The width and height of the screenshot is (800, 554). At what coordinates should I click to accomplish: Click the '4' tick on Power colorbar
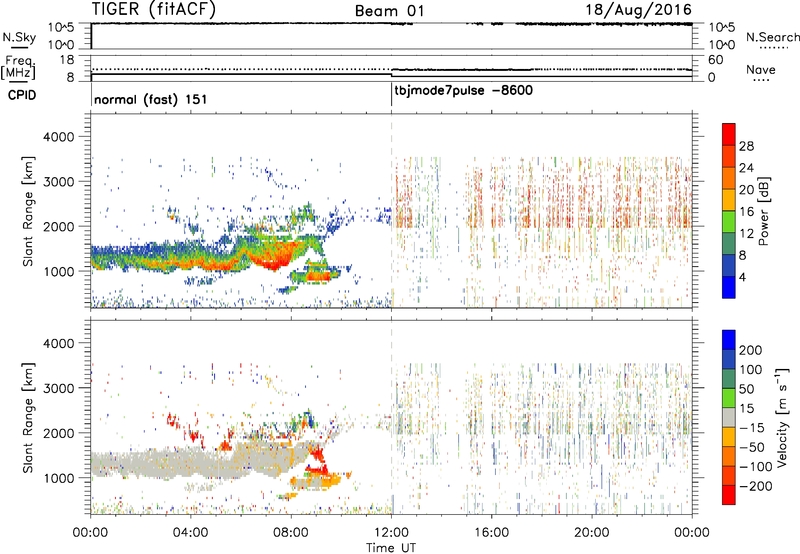tap(743, 277)
